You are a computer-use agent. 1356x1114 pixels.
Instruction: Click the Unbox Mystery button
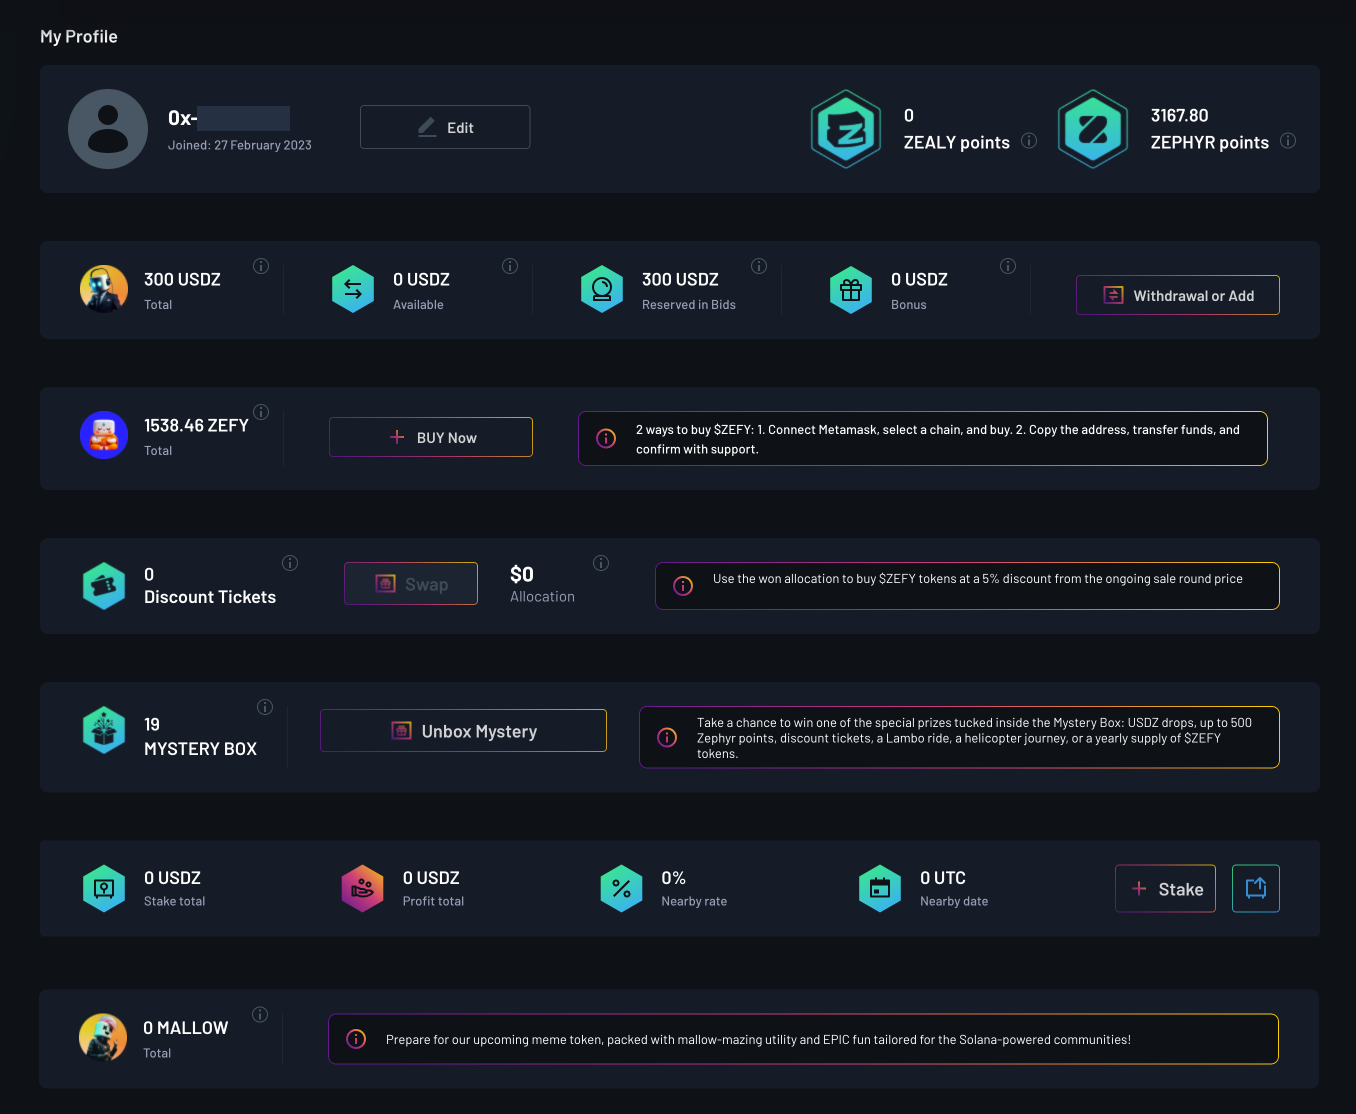coord(463,731)
